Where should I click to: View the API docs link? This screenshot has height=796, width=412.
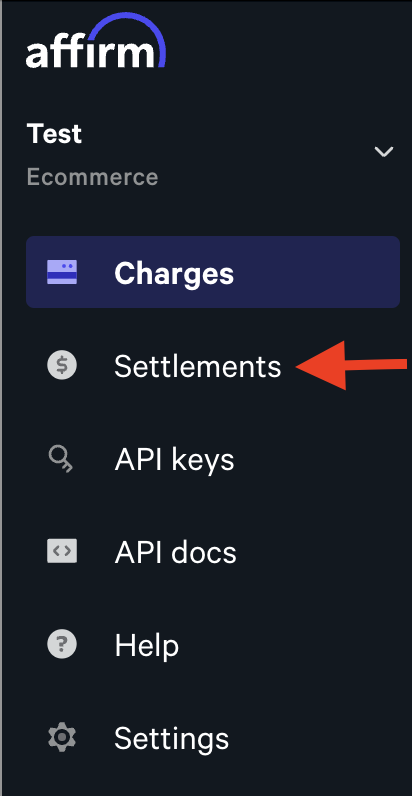(176, 552)
